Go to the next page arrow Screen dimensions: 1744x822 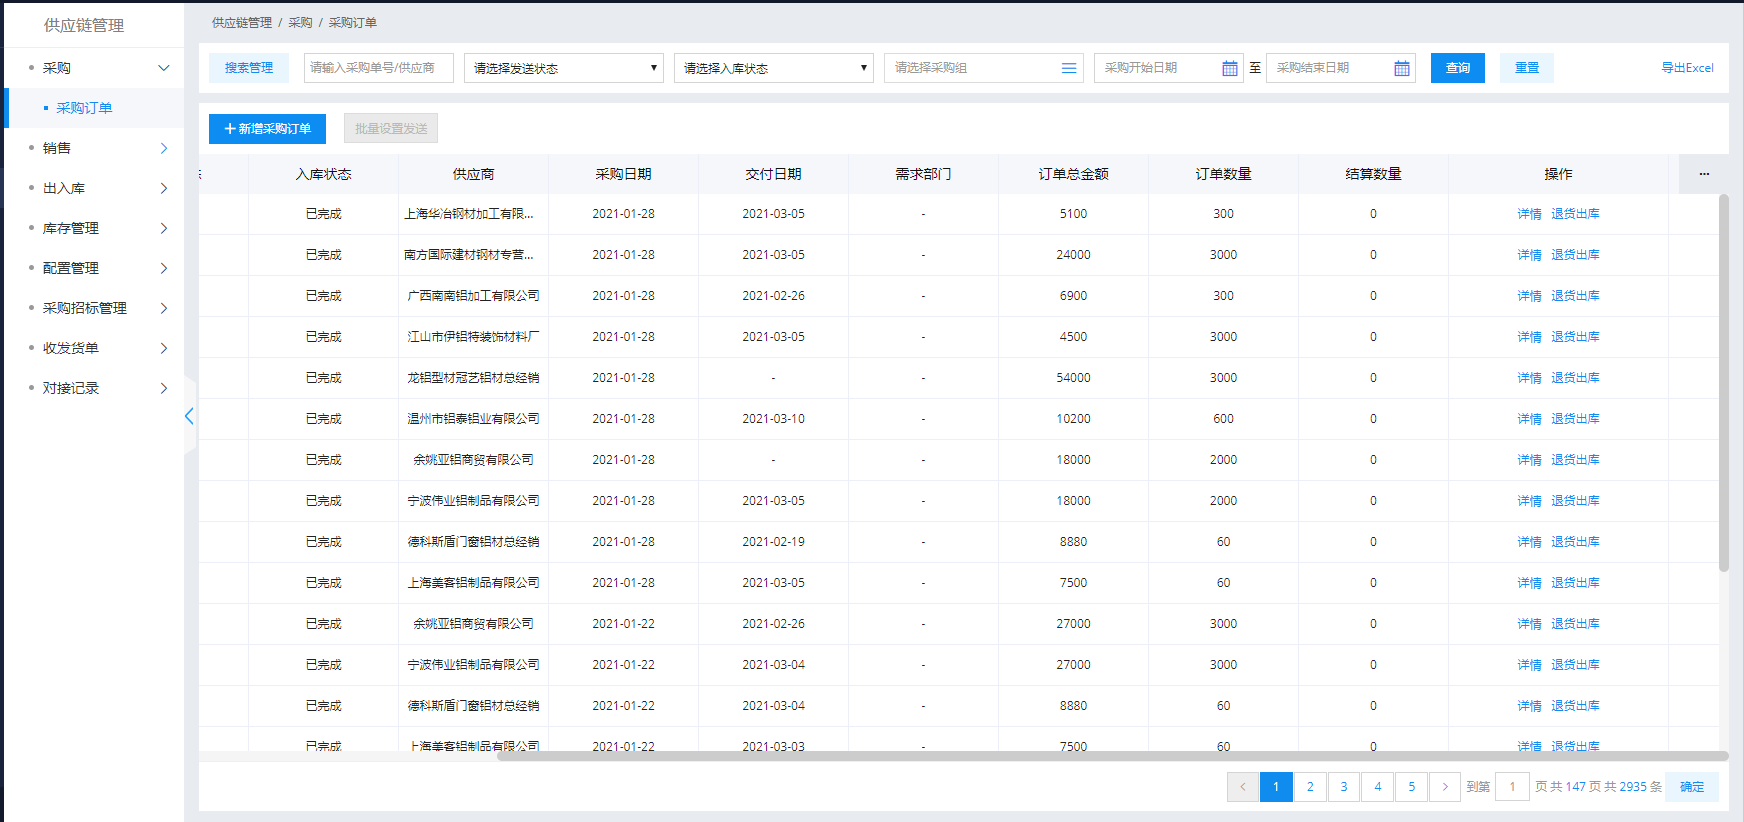[1444, 787]
